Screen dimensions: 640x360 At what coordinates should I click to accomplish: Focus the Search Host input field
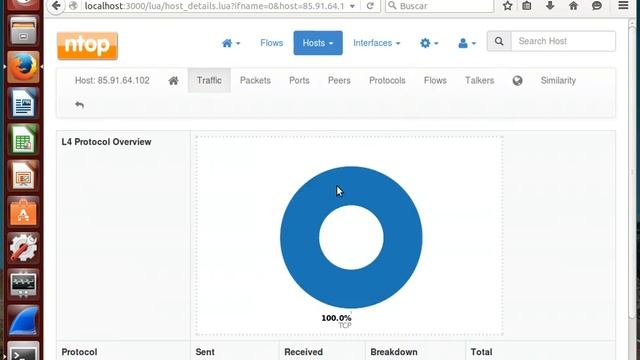pos(563,41)
